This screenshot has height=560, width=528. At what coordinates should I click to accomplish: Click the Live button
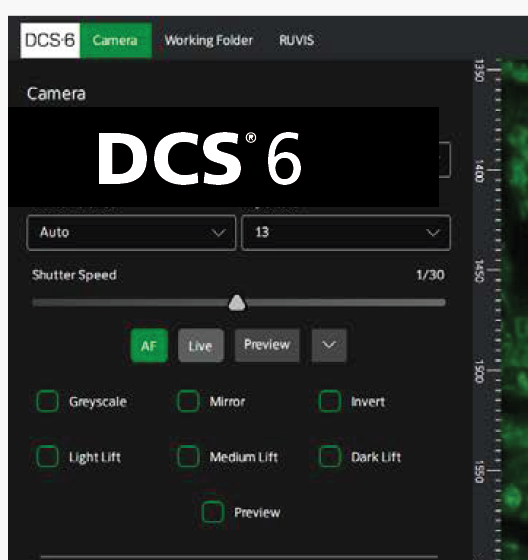[x=200, y=345]
